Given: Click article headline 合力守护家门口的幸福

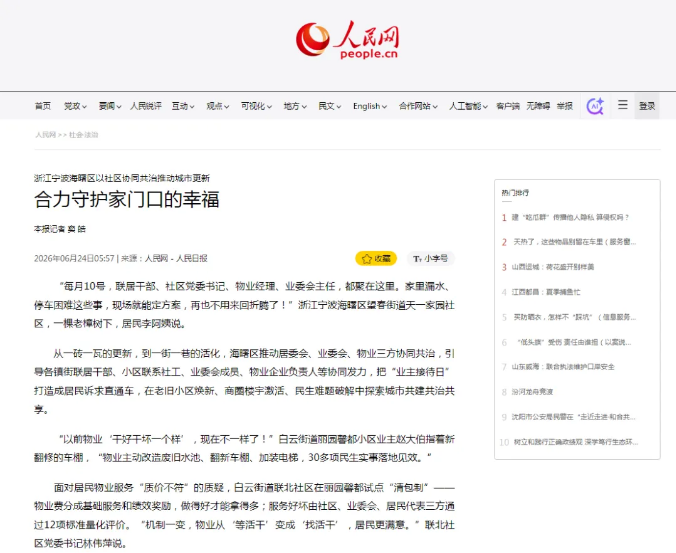Looking at the screenshot, I should click(127, 200).
